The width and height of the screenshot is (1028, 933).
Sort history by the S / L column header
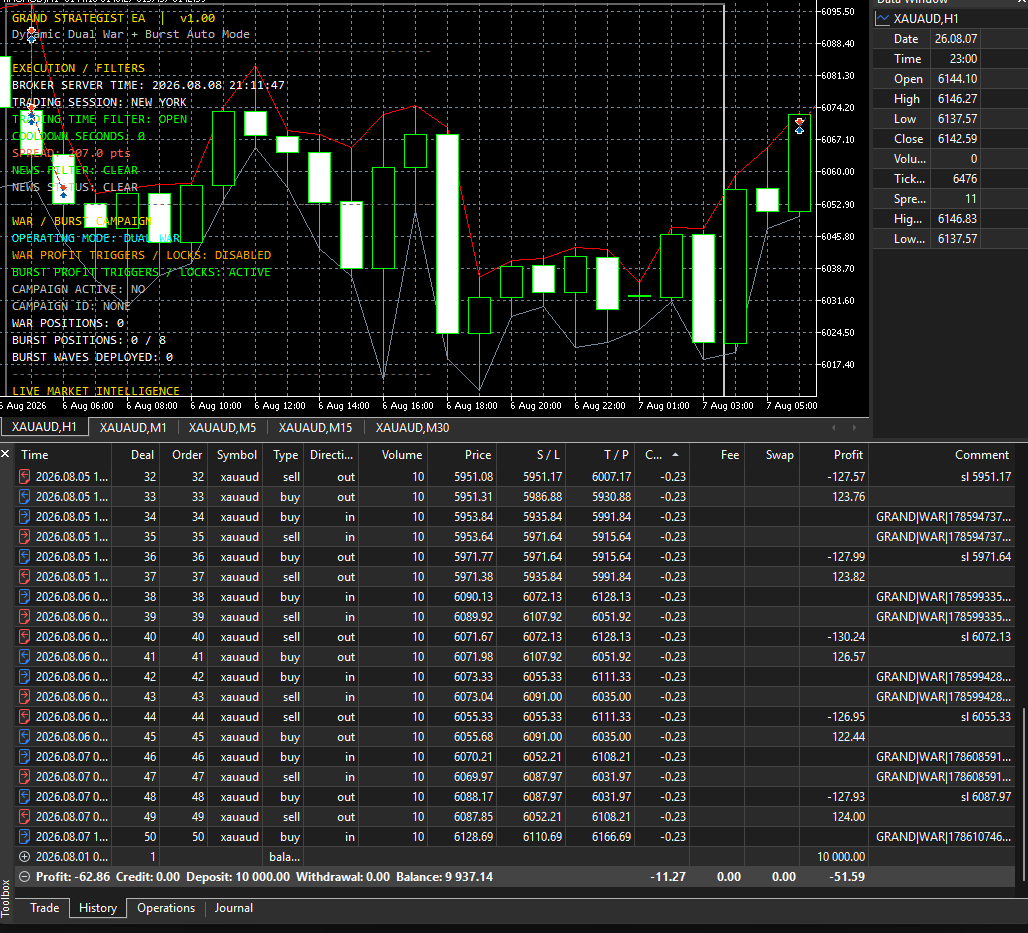pyautogui.click(x=532, y=454)
